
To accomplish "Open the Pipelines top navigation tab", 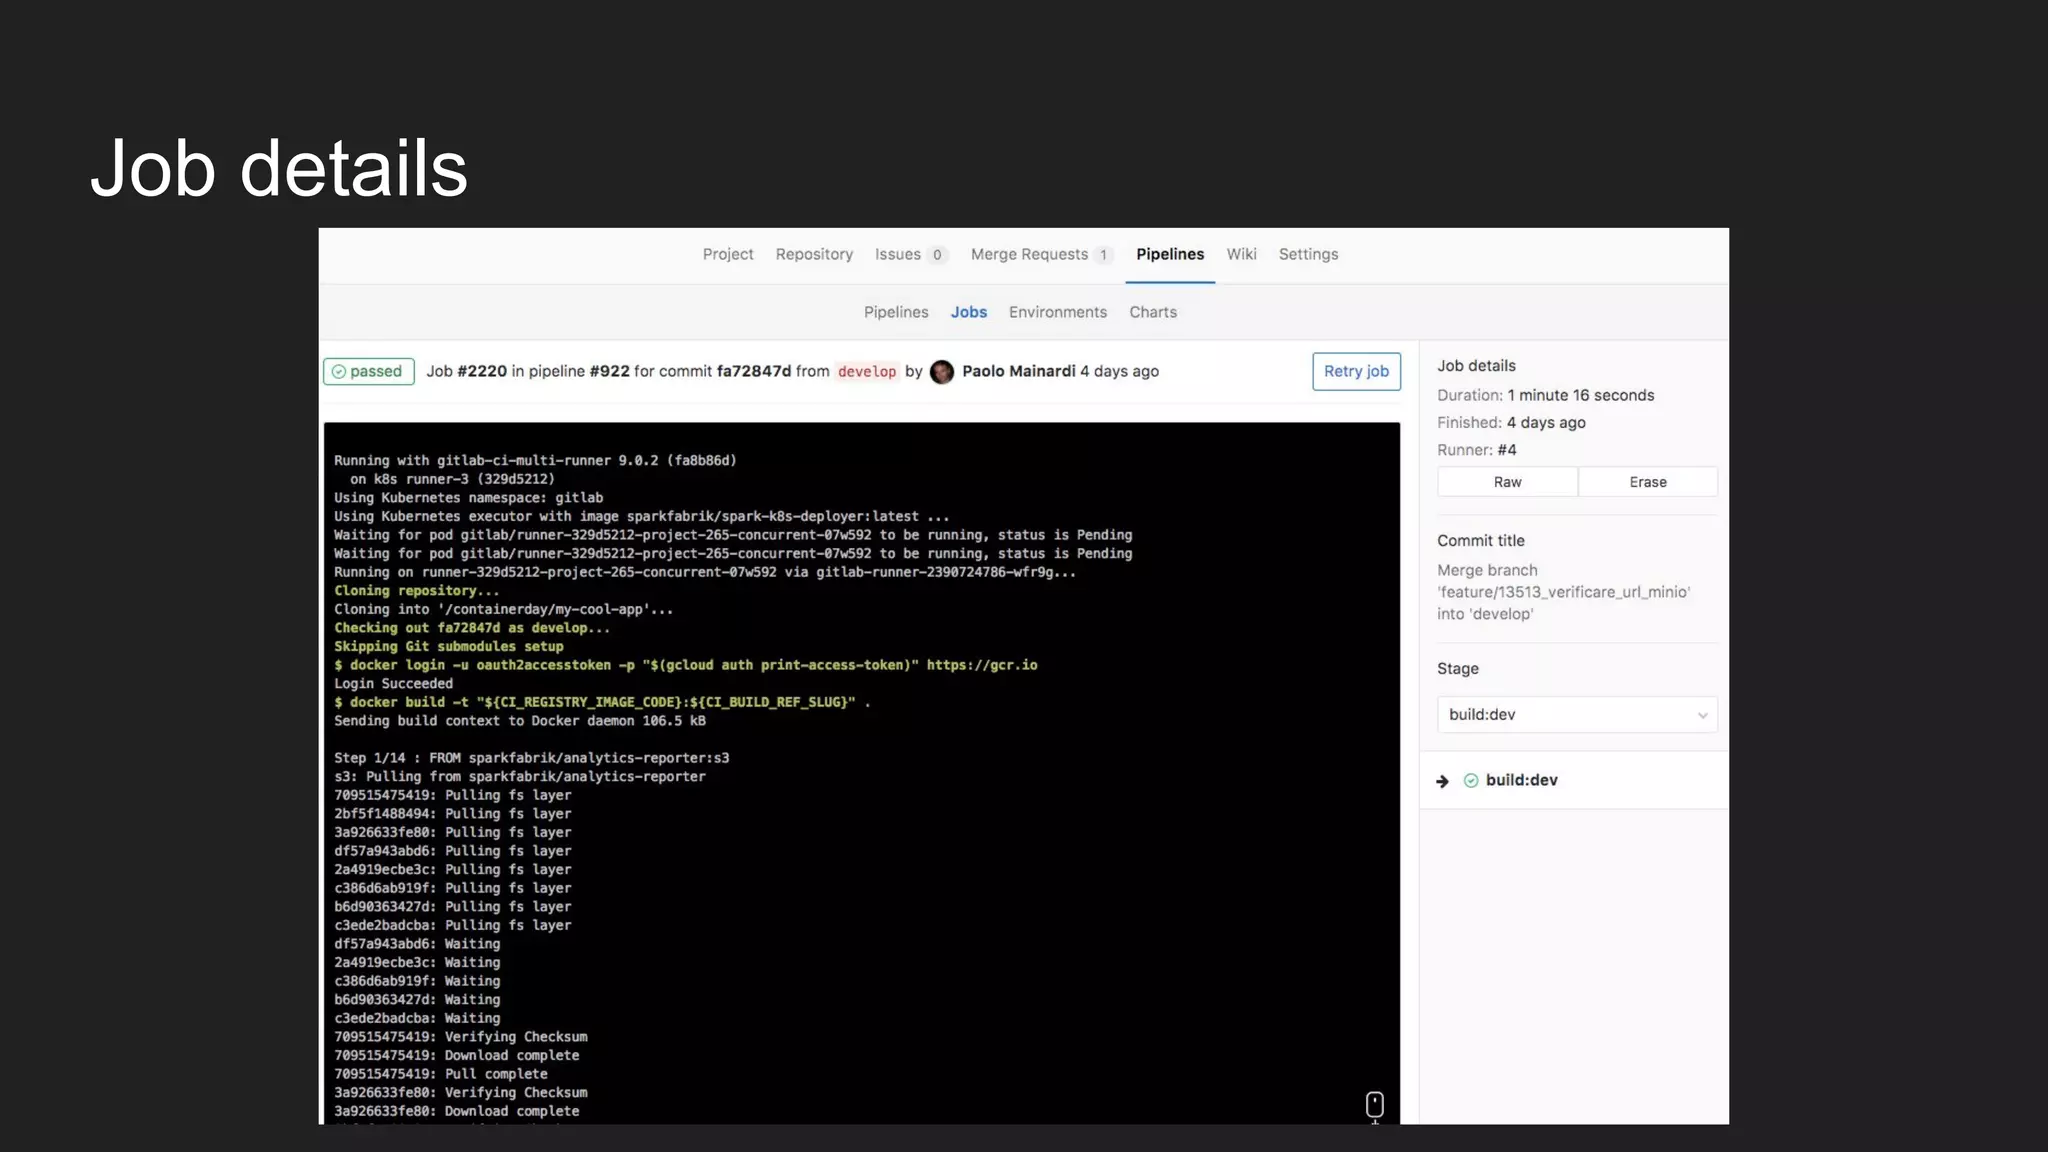I will tap(1170, 254).
